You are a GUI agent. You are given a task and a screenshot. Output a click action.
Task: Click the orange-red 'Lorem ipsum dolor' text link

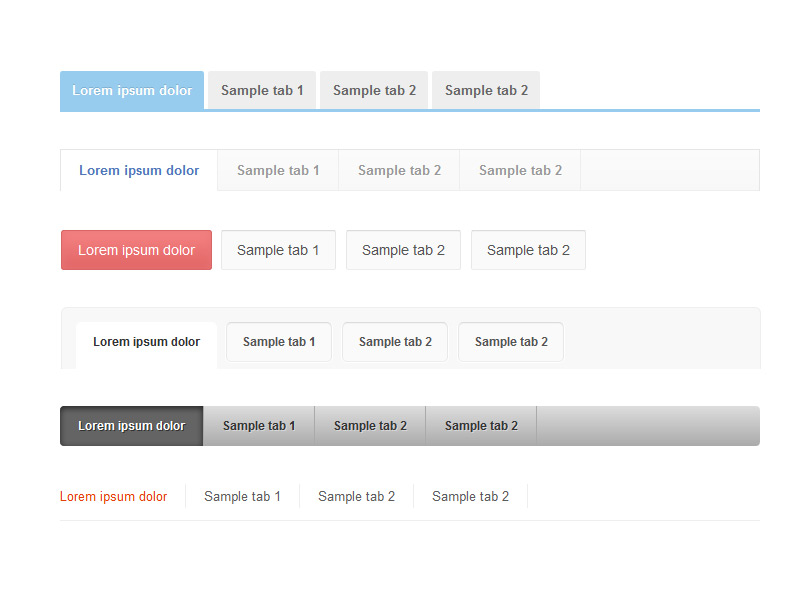point(114,497)
